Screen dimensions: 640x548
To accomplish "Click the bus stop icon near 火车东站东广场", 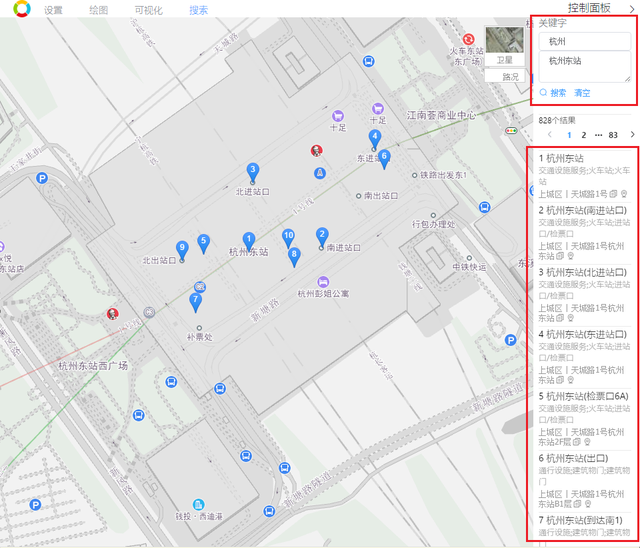I will point(369,61).
